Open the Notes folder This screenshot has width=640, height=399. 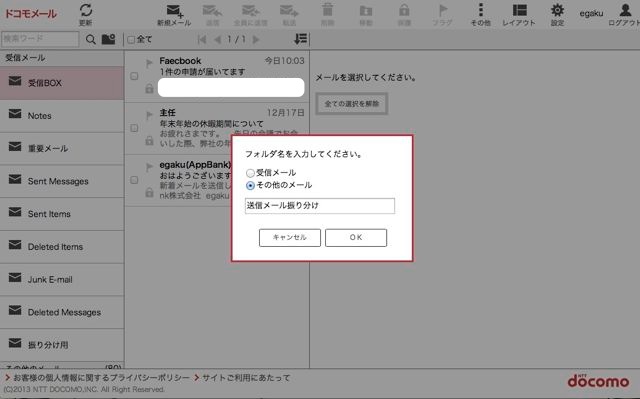pyautogui.click(x=62, y=116)
